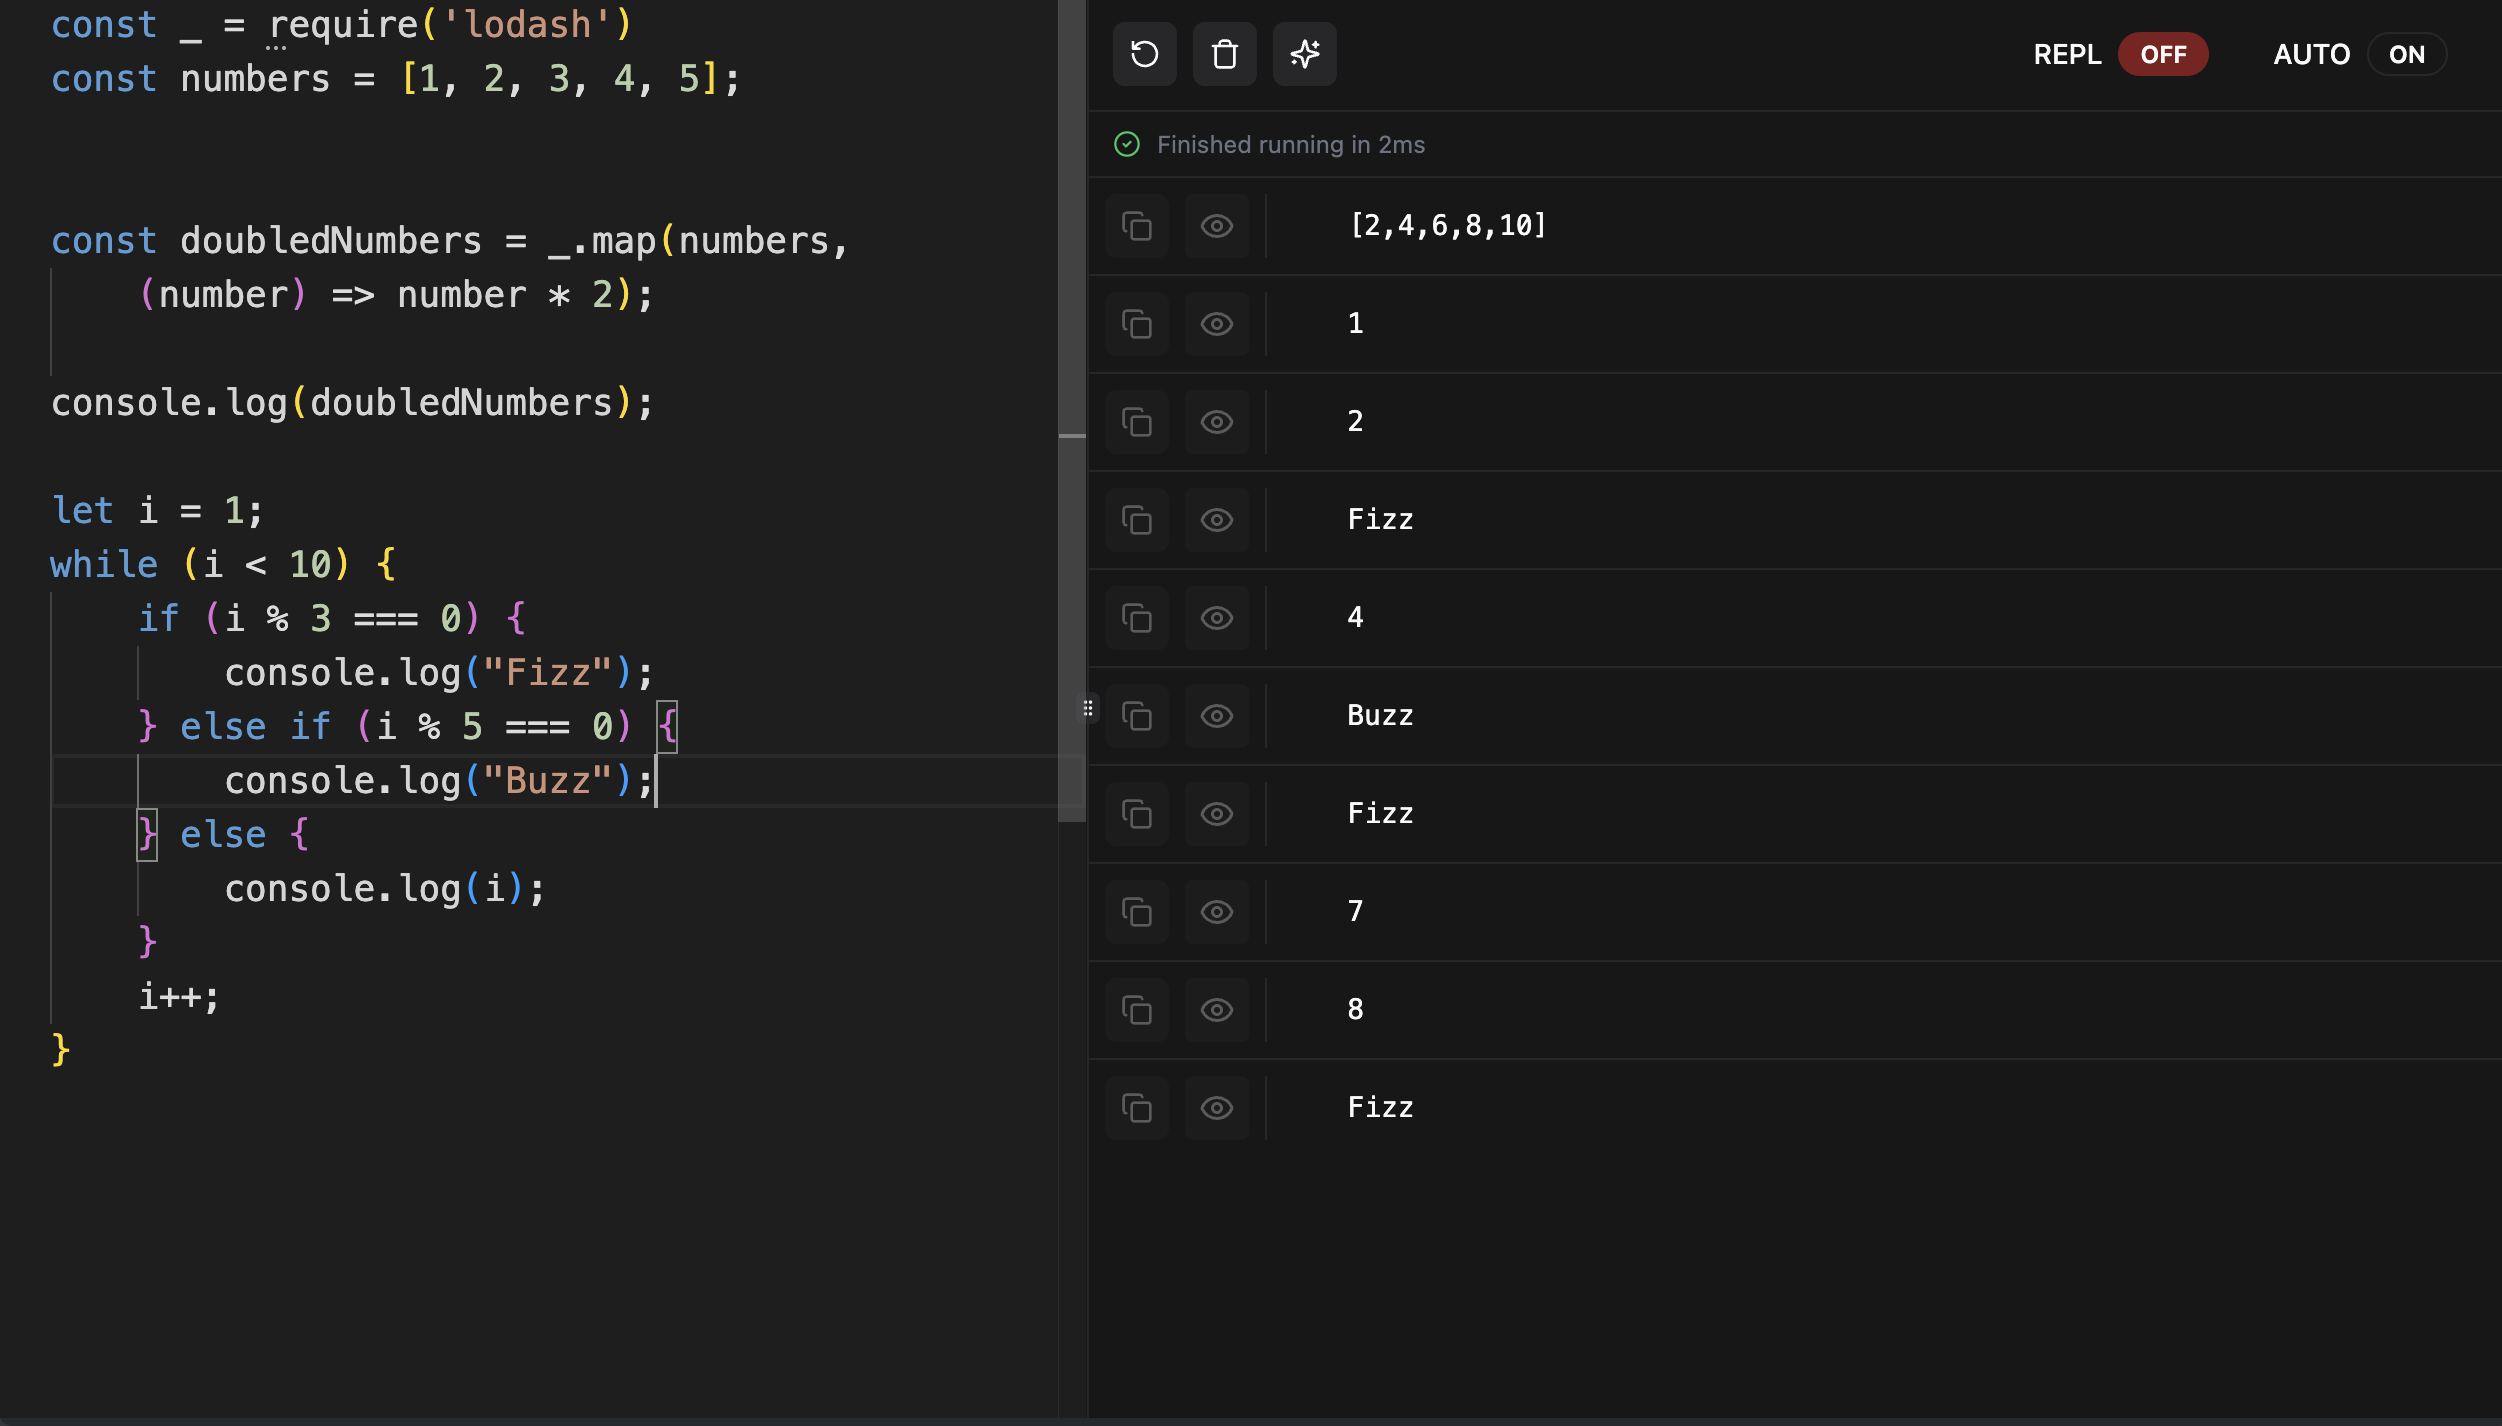Click the console.log(doubledNumbers) line

coord(352,402)
